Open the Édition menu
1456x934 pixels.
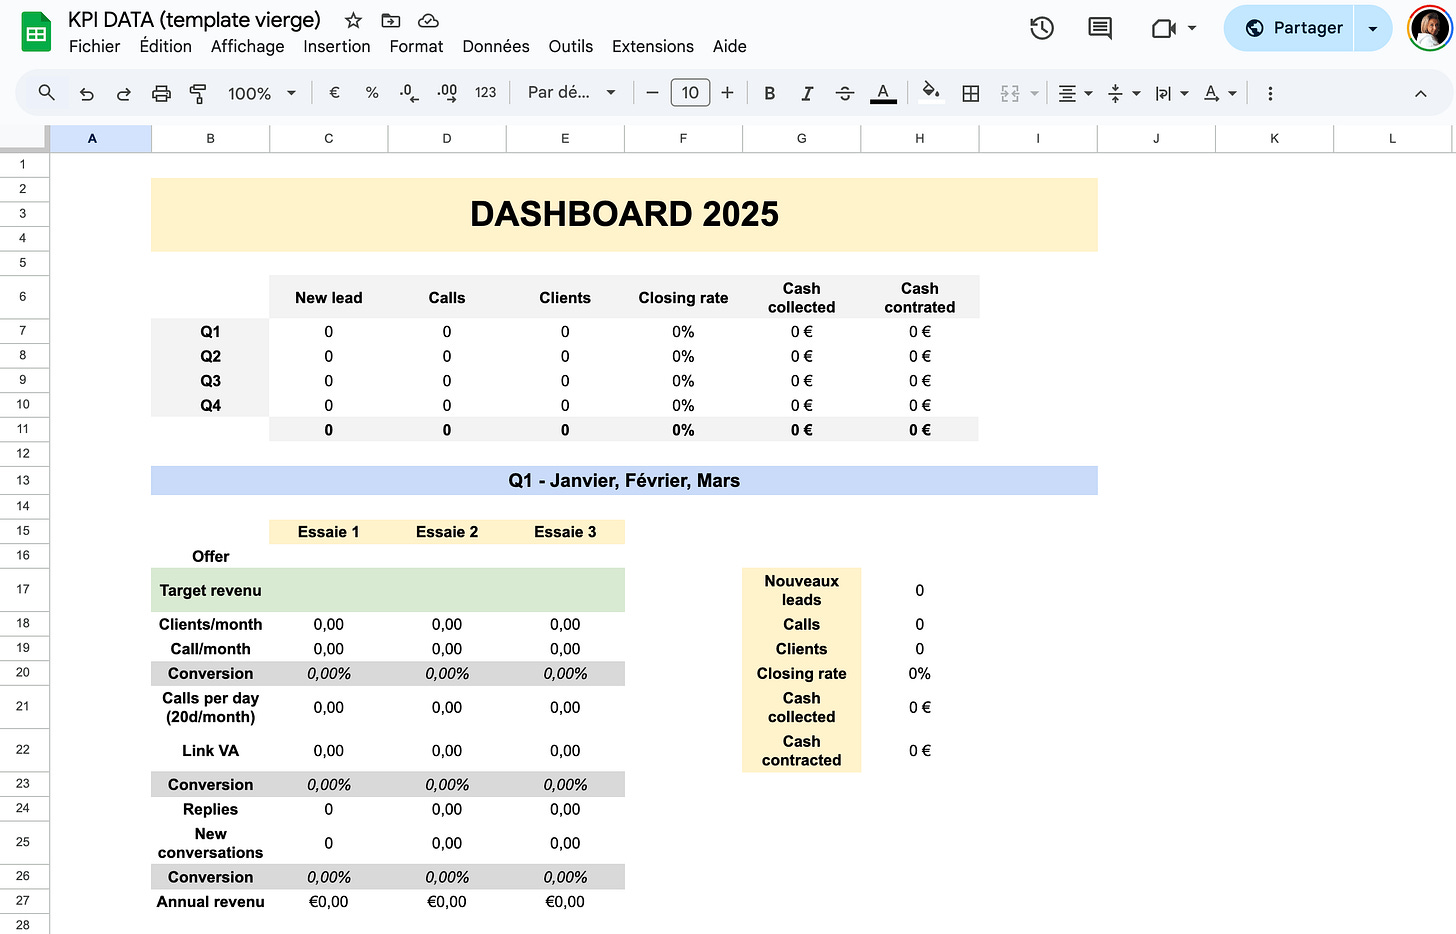click(x=166, y=46)
